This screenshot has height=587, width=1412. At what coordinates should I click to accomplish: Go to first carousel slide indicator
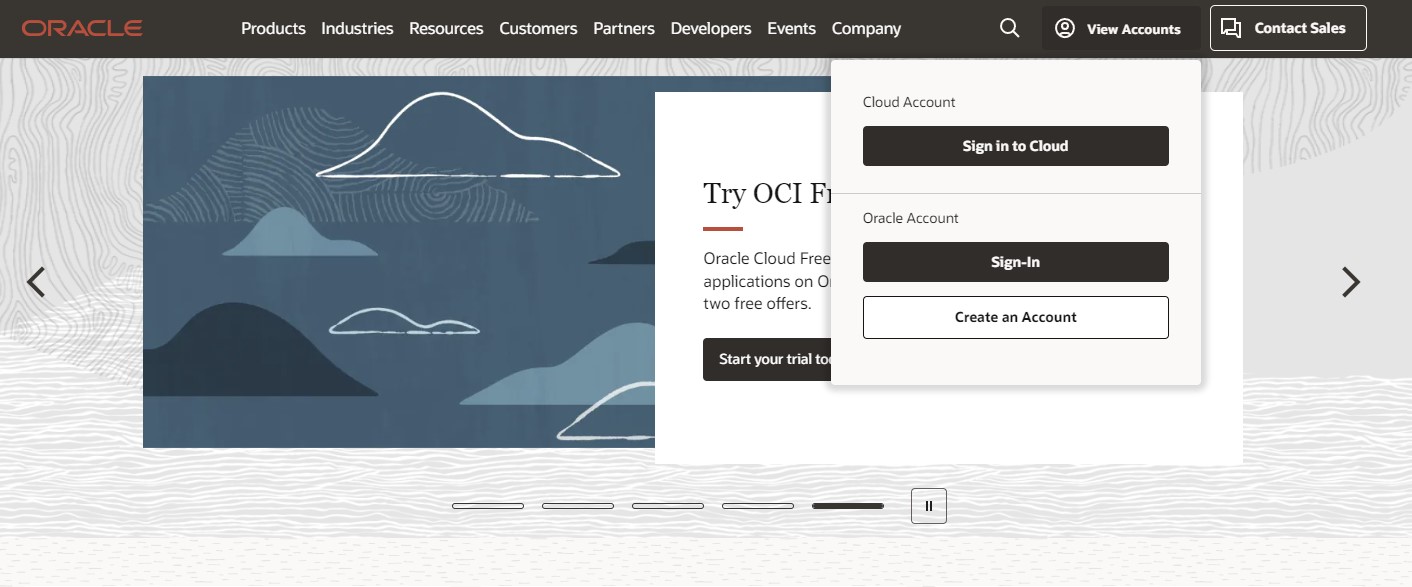(x=488, y=506)
